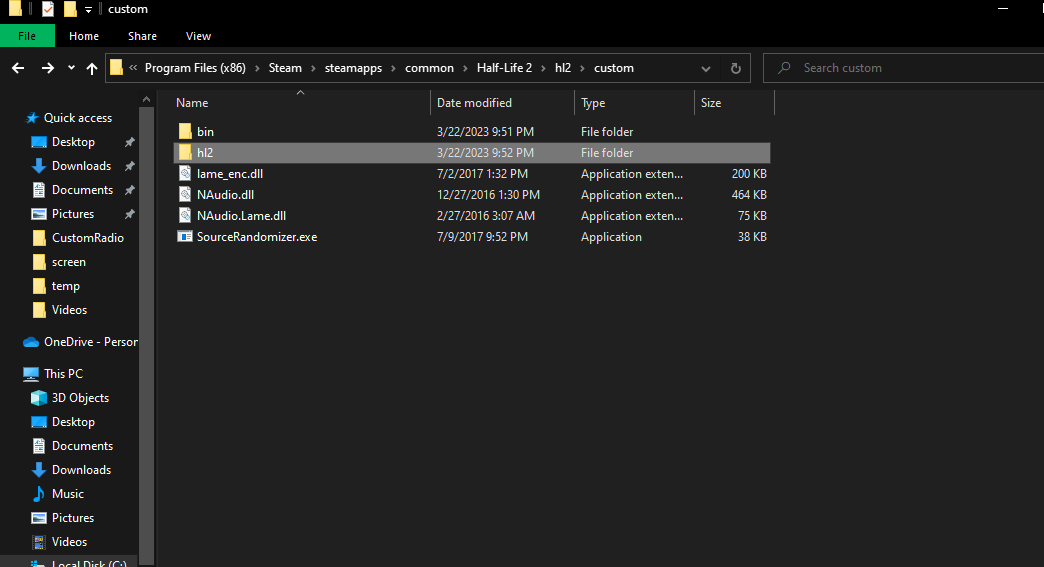Click the lame_enc.dll file name
Image resolution: width=1044 pixels, height=567 pixels.
coord(230,174)
